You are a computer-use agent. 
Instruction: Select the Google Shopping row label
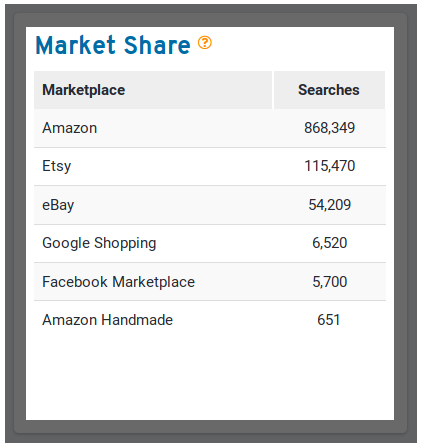[99, 243]
